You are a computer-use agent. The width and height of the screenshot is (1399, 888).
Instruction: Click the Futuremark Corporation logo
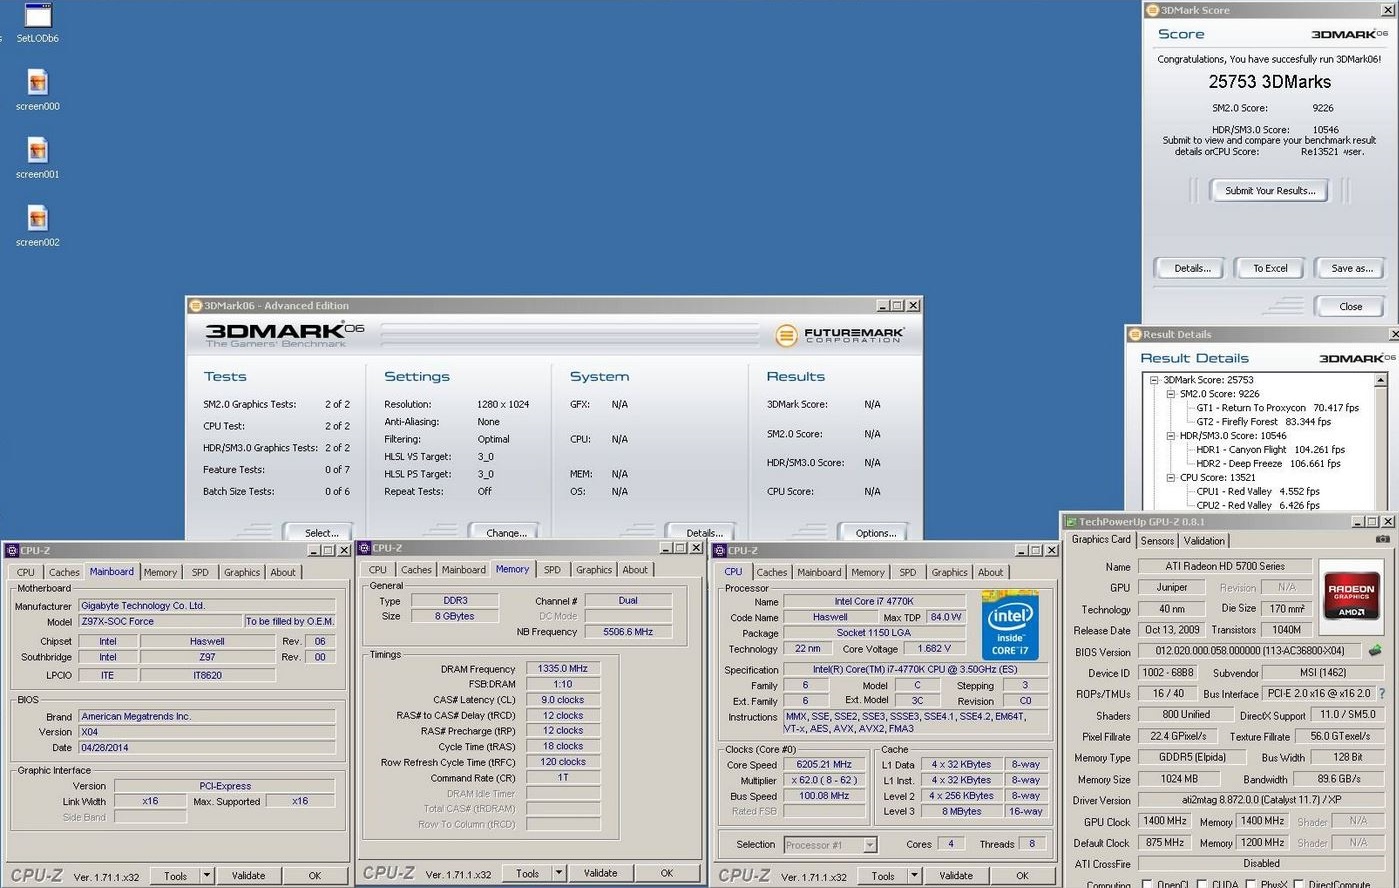coord(841,335)
